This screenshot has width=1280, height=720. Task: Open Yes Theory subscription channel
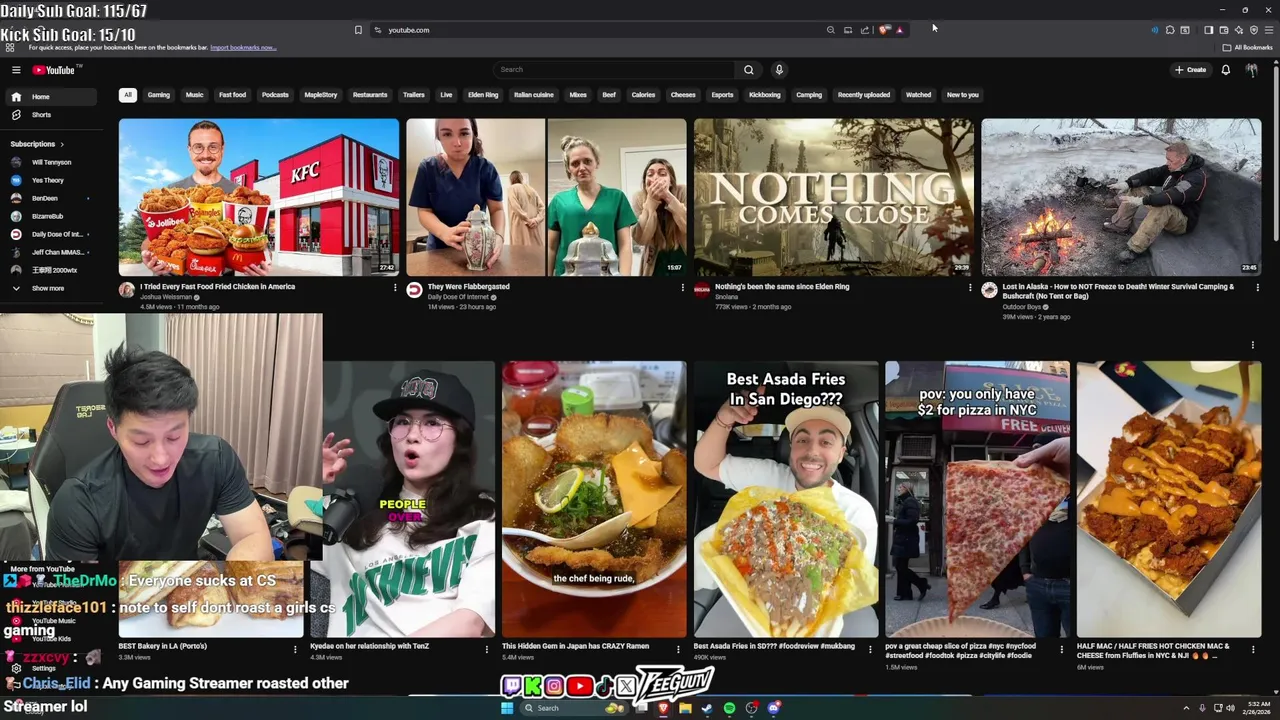[50, 180]
